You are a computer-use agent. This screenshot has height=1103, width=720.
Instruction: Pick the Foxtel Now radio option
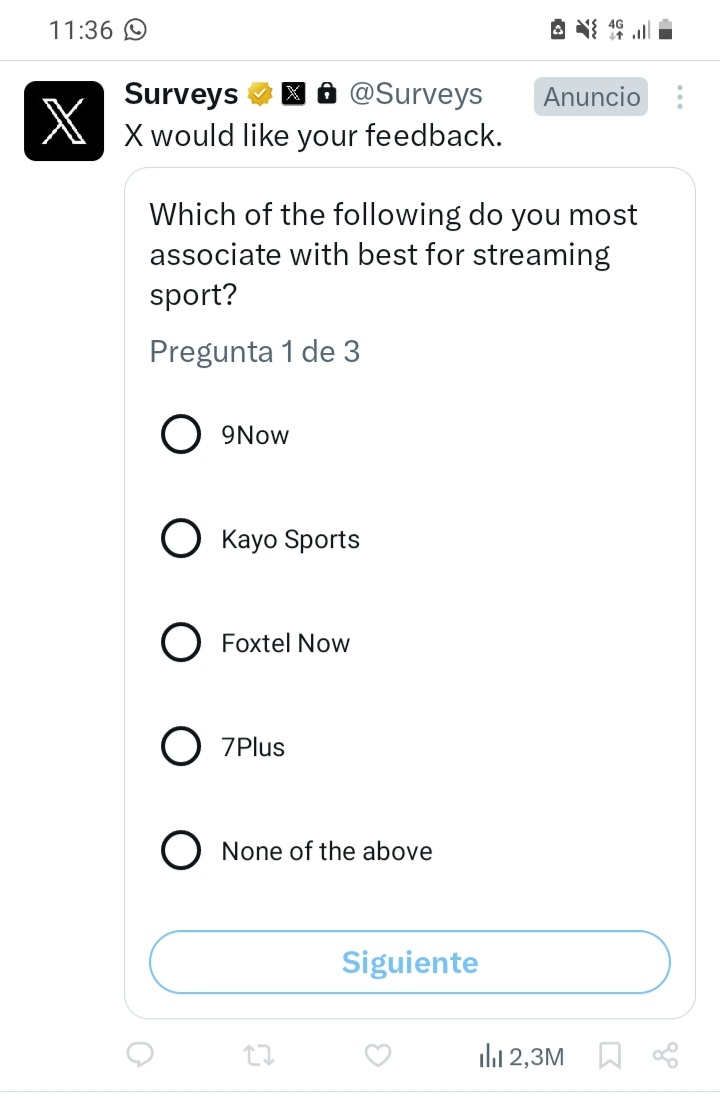coord(180,643)
